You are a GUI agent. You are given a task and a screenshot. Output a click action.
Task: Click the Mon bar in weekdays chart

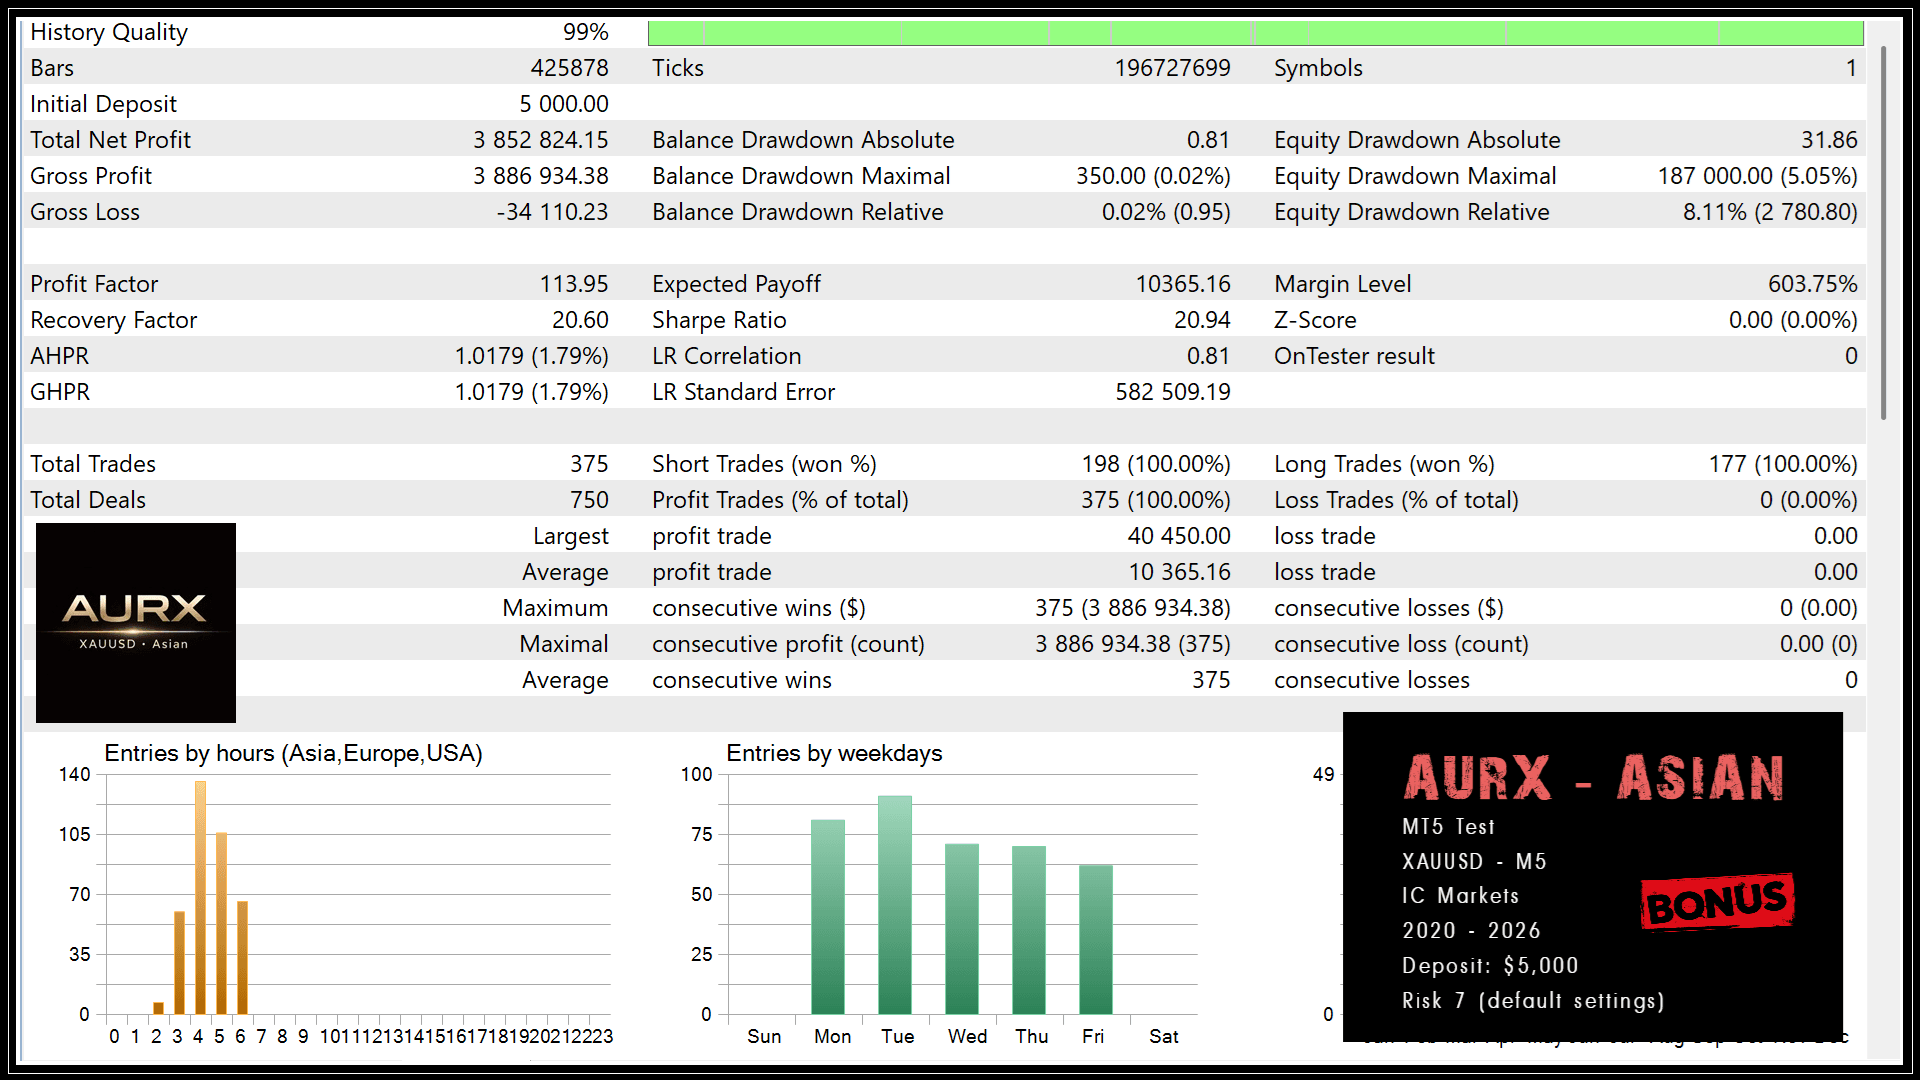828,916
